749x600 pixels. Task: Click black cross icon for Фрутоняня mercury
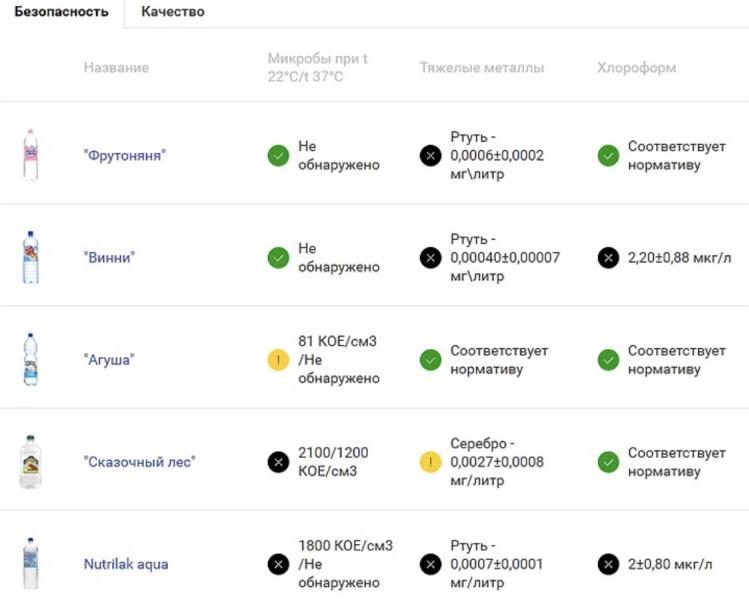[430, 156]
